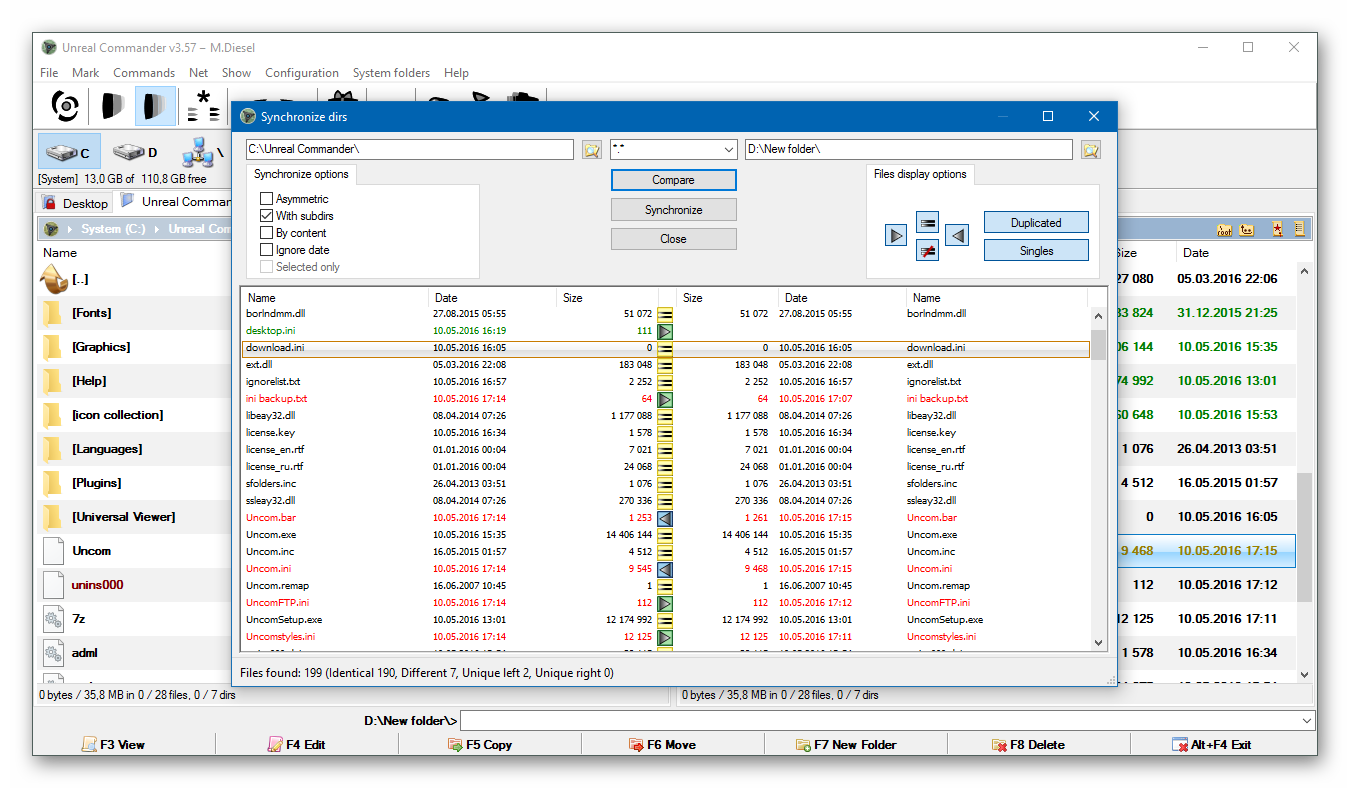
Task: Expand the breadcrumb arrow before Unreal Com
Action: coord(156,229)
